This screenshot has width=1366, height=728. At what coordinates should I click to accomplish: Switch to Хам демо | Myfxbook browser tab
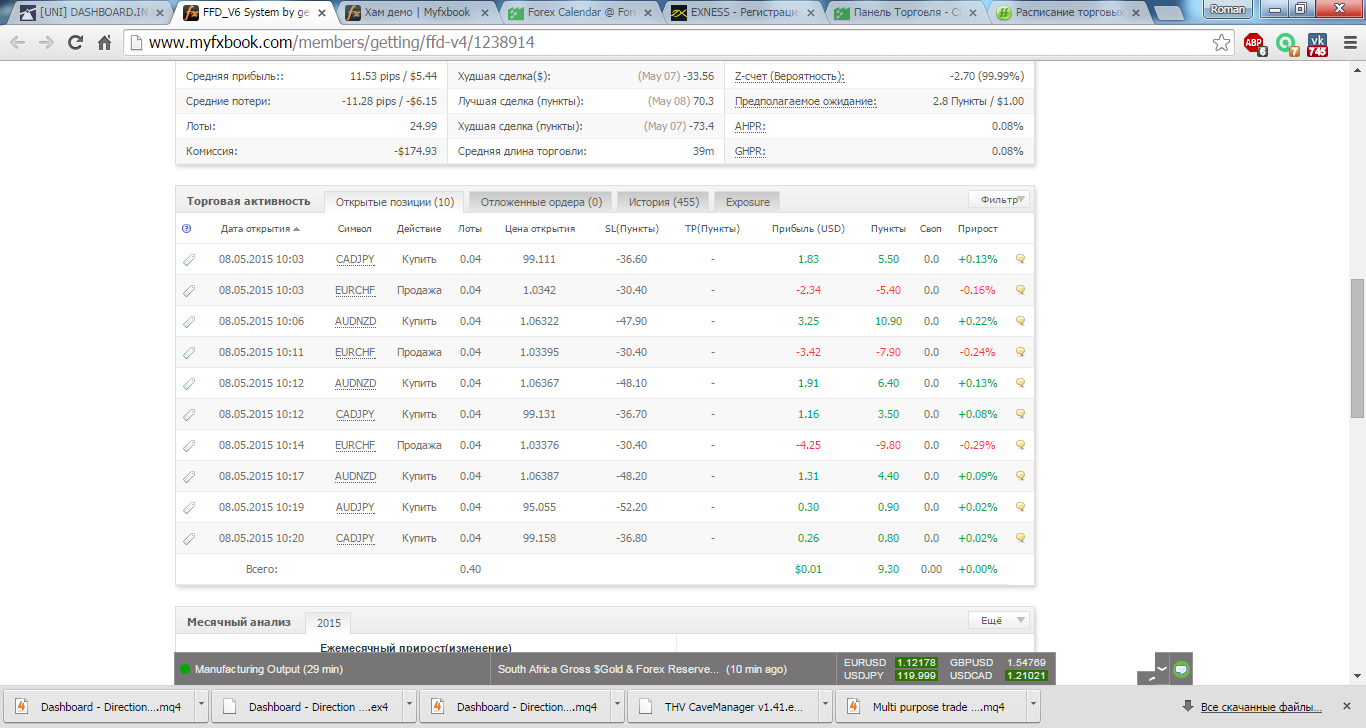[416, 12]
